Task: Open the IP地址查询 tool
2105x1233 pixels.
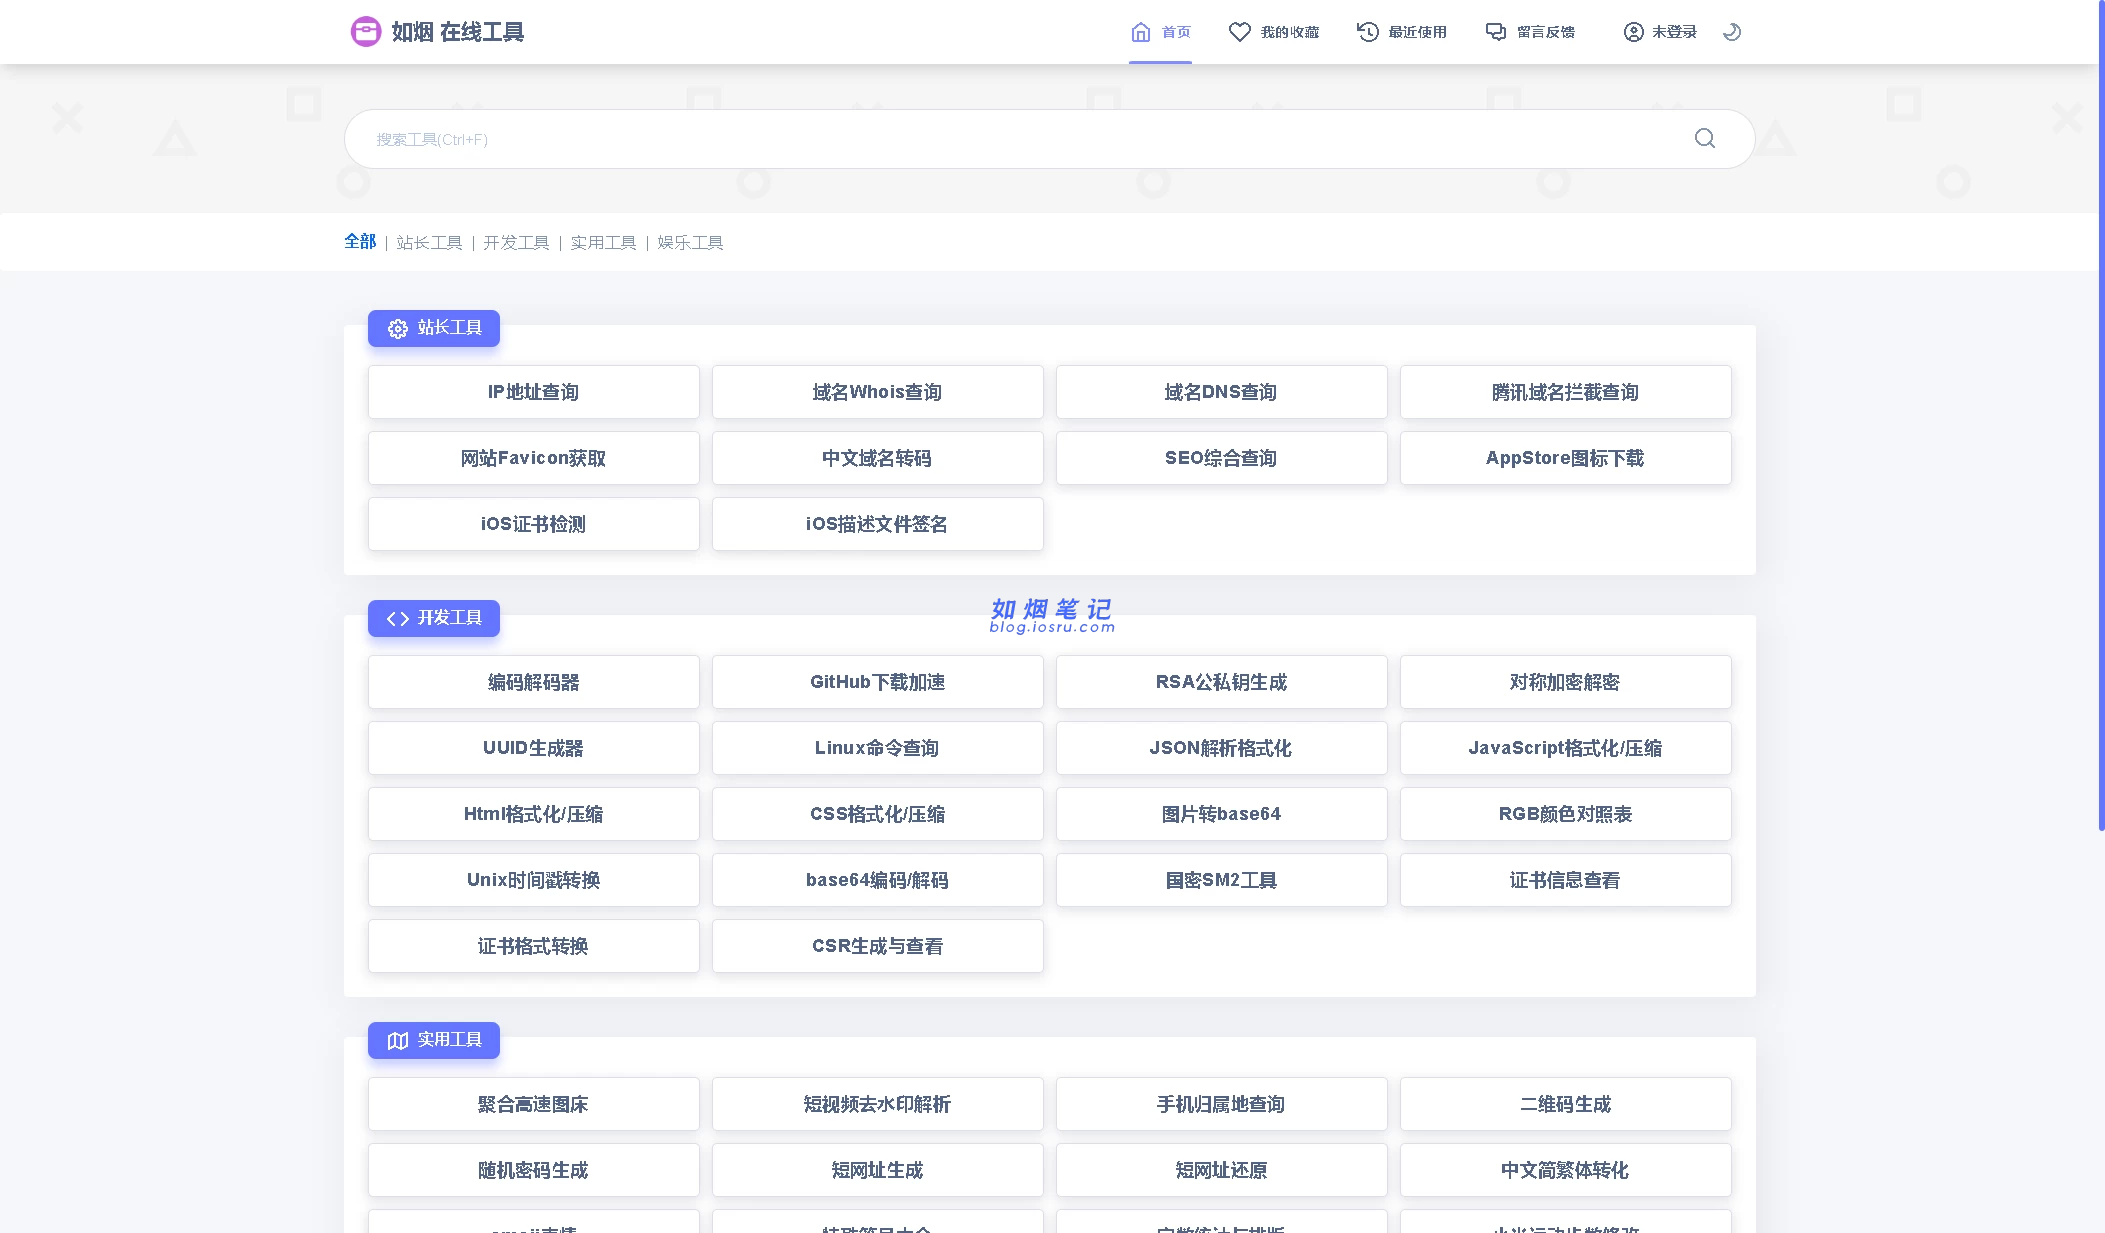Action: pos(533,392)
